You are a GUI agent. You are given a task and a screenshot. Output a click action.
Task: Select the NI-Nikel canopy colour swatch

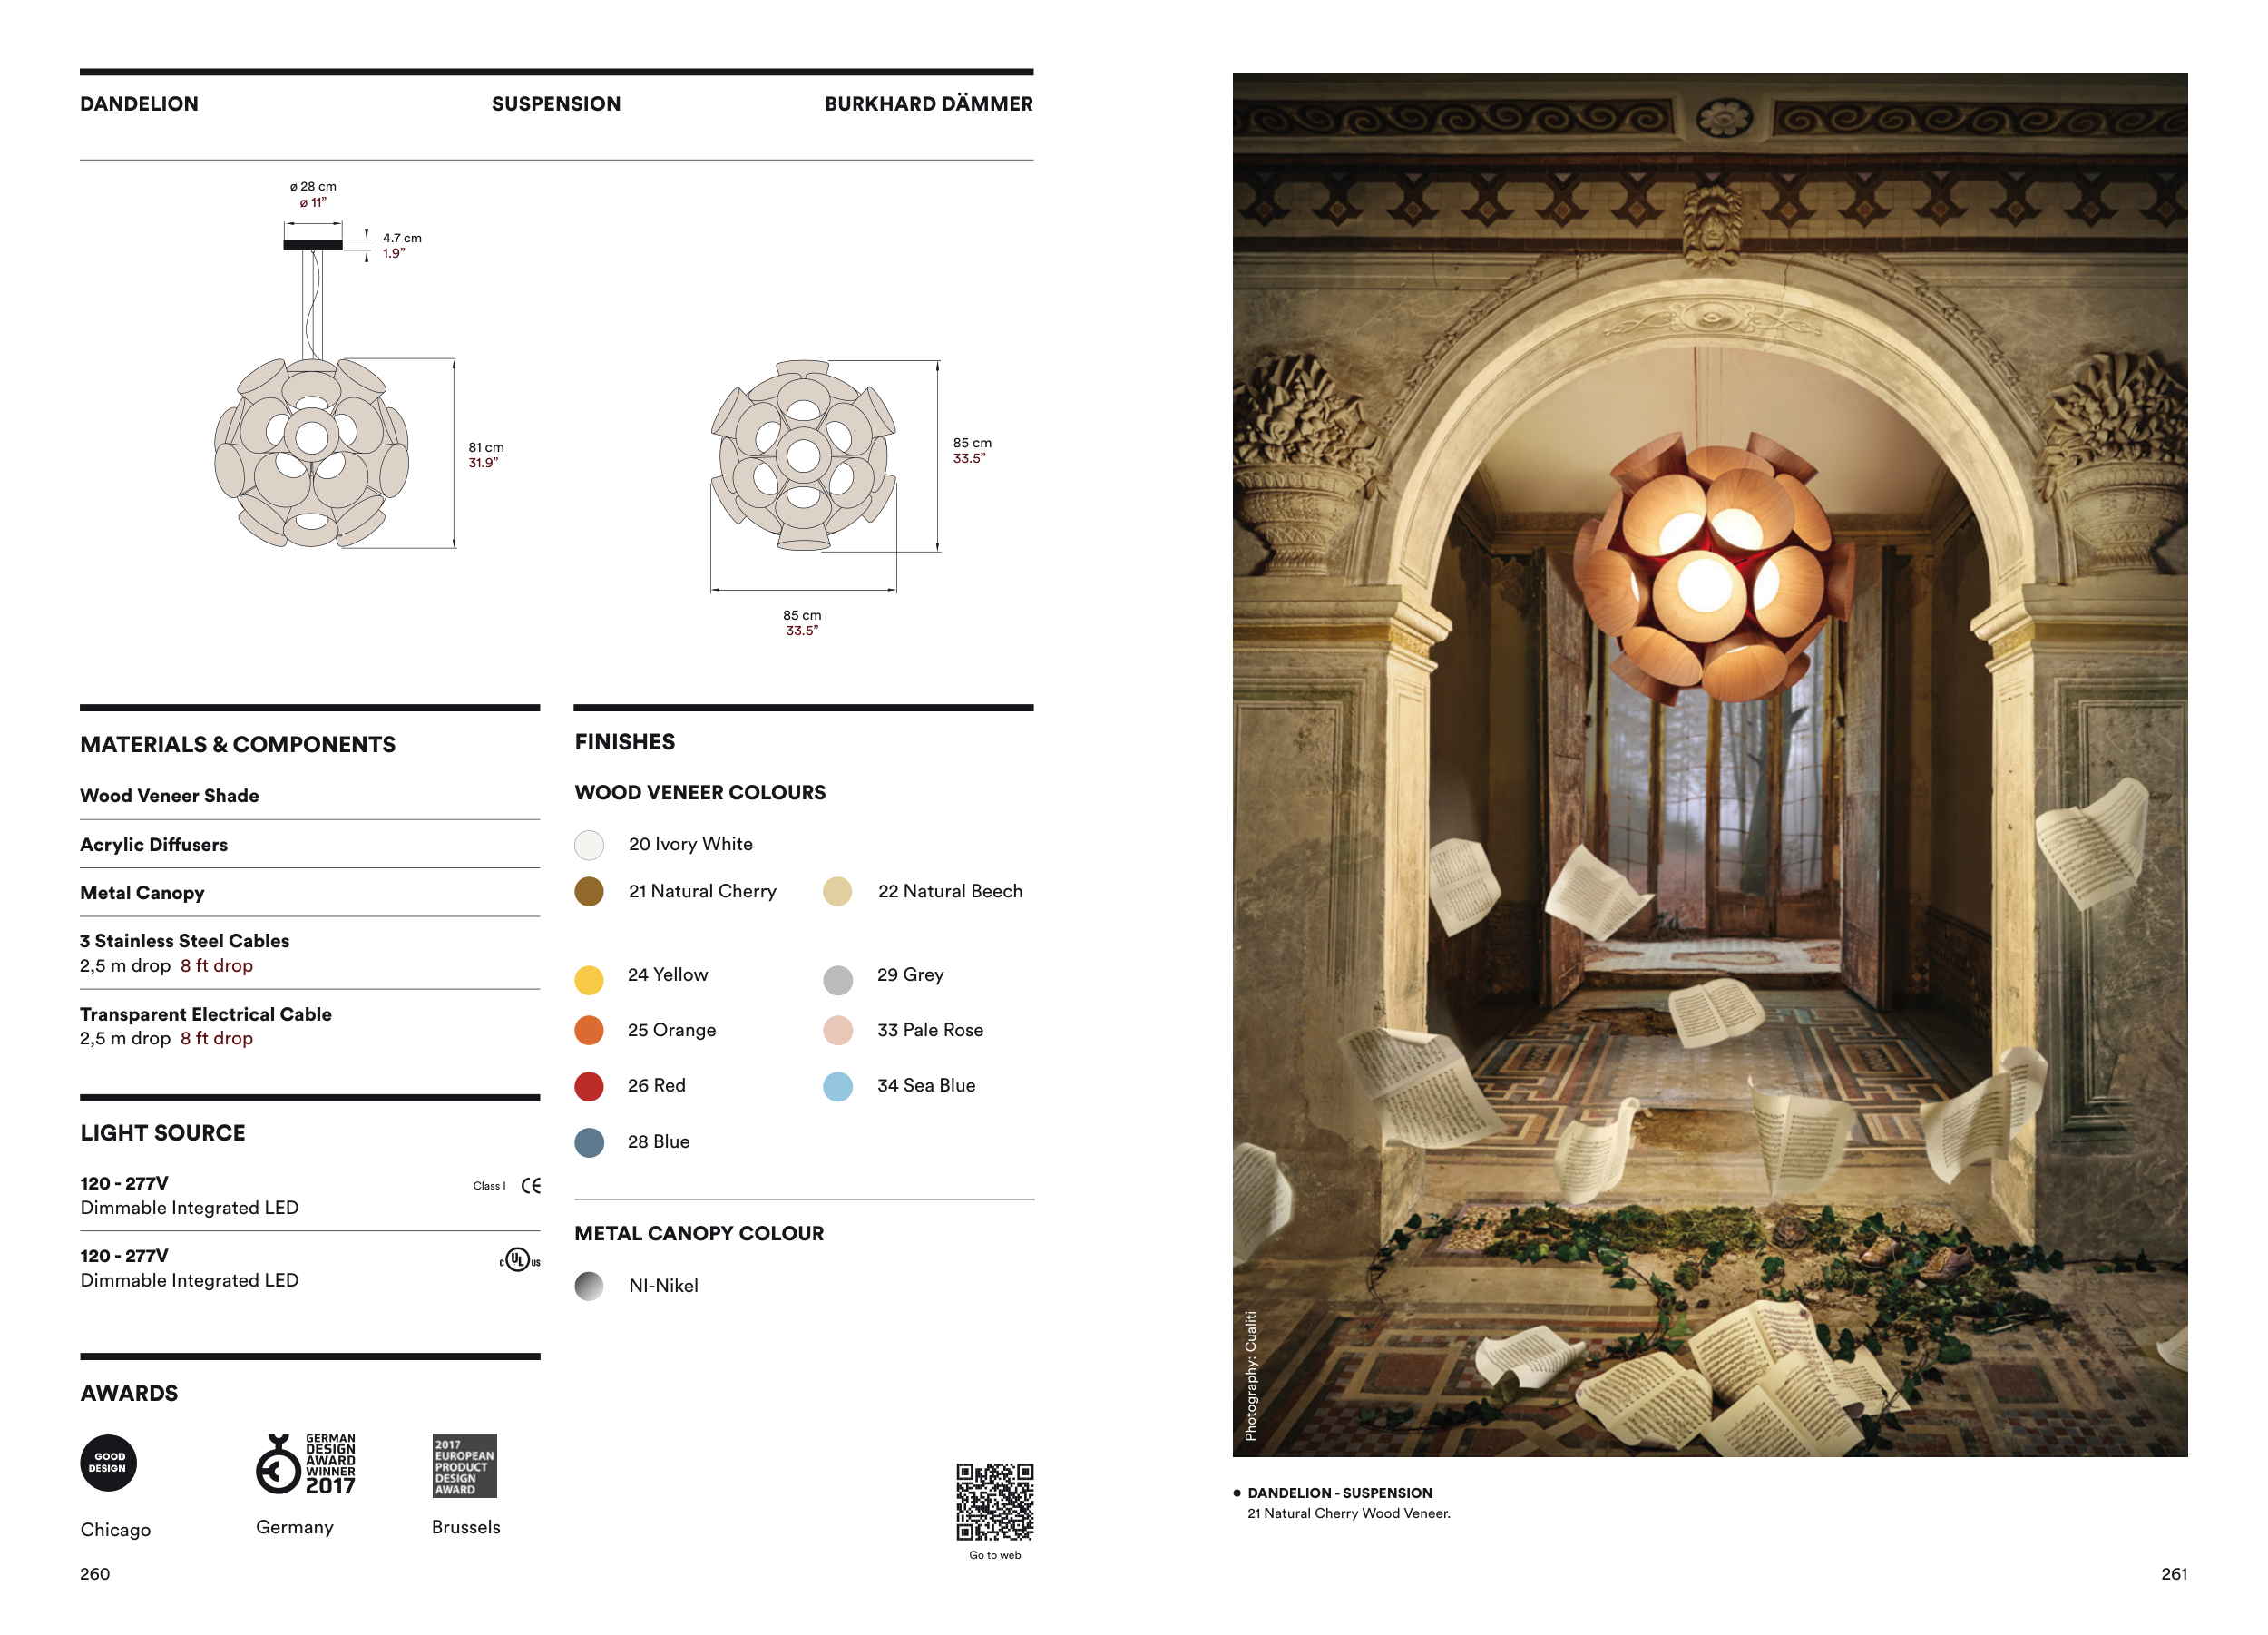pyautogui.click(x=589, y=1286)
